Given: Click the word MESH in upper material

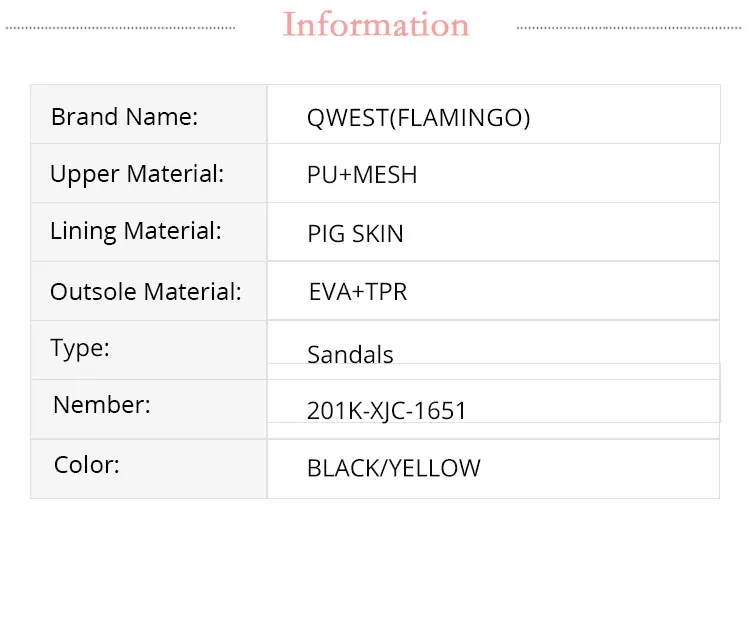Looking at the screenshot, I should (384, 175).
